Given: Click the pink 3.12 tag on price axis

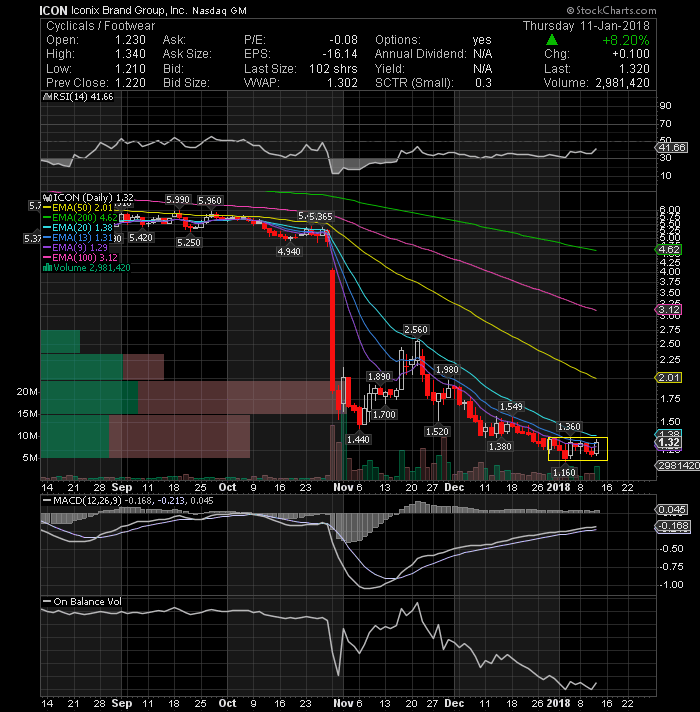Looking at the screenshot, I should (x=669, y=310).
